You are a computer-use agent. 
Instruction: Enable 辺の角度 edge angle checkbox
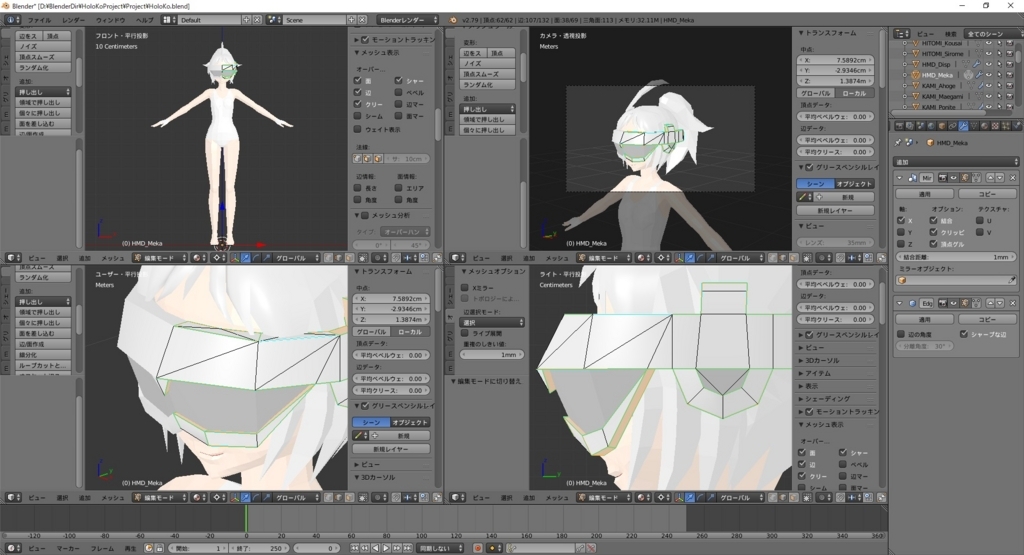coord(901,334)
